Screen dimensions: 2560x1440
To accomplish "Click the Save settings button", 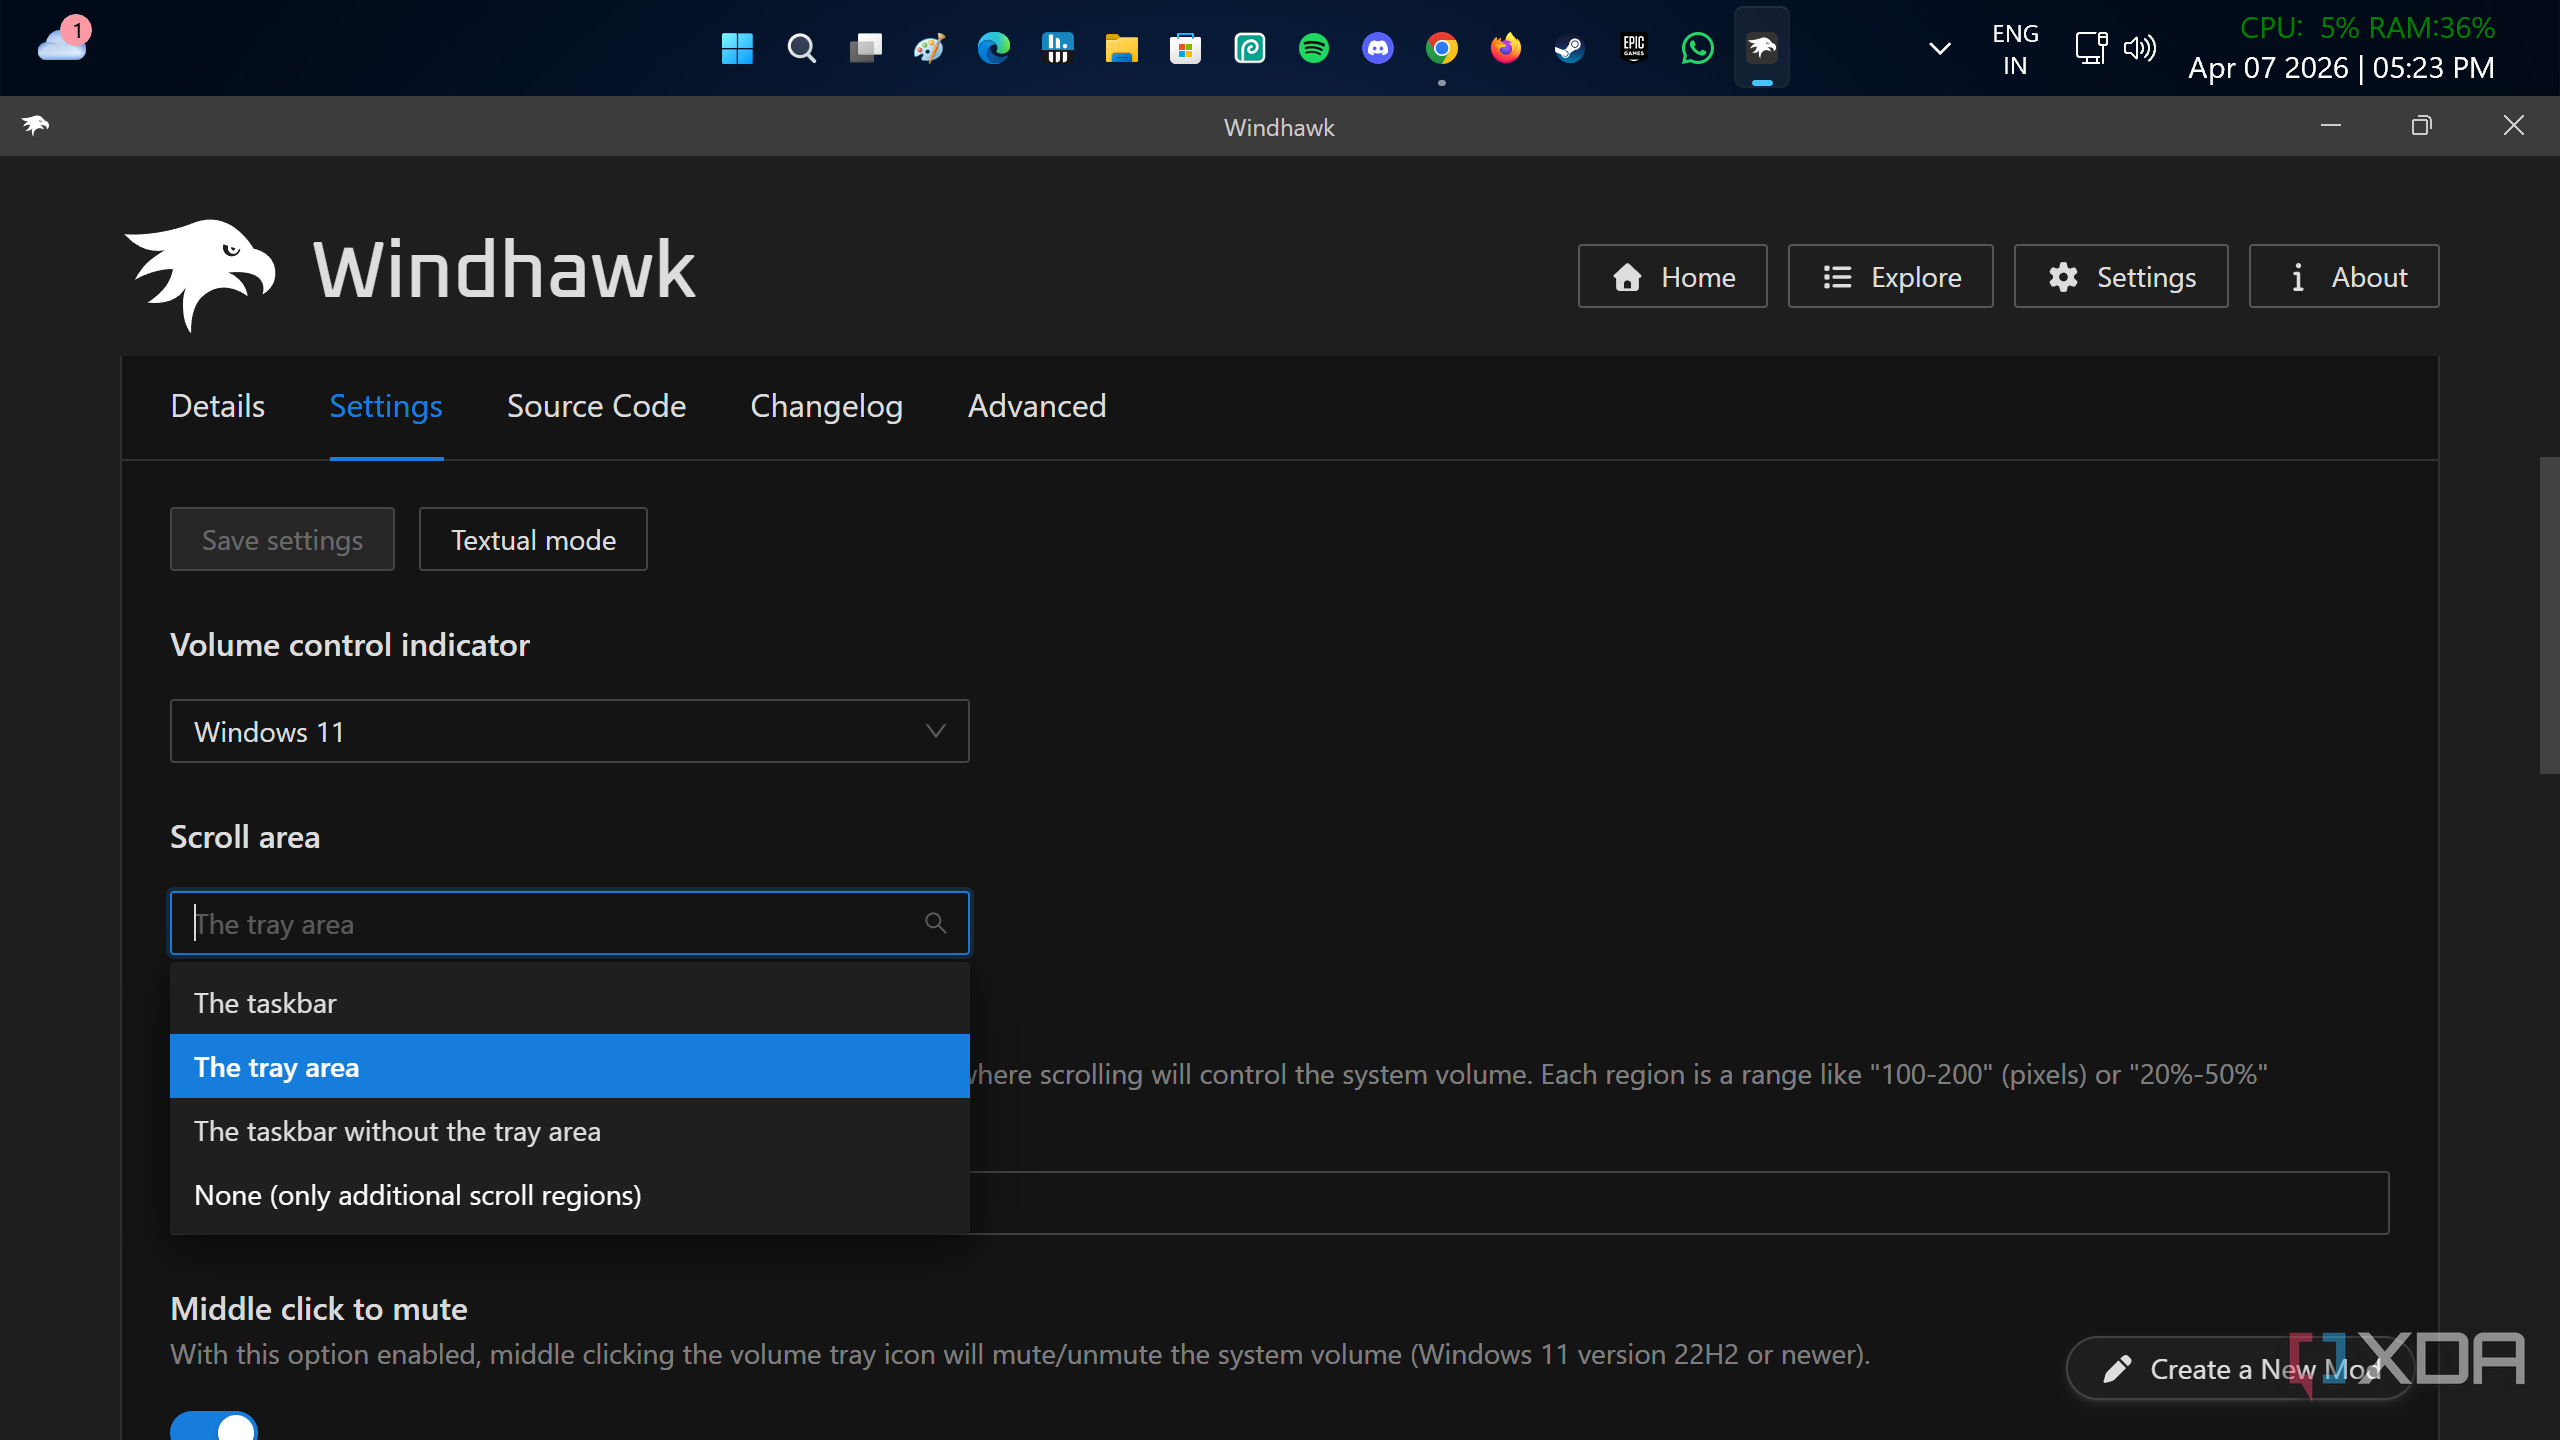I will [282, 539].
